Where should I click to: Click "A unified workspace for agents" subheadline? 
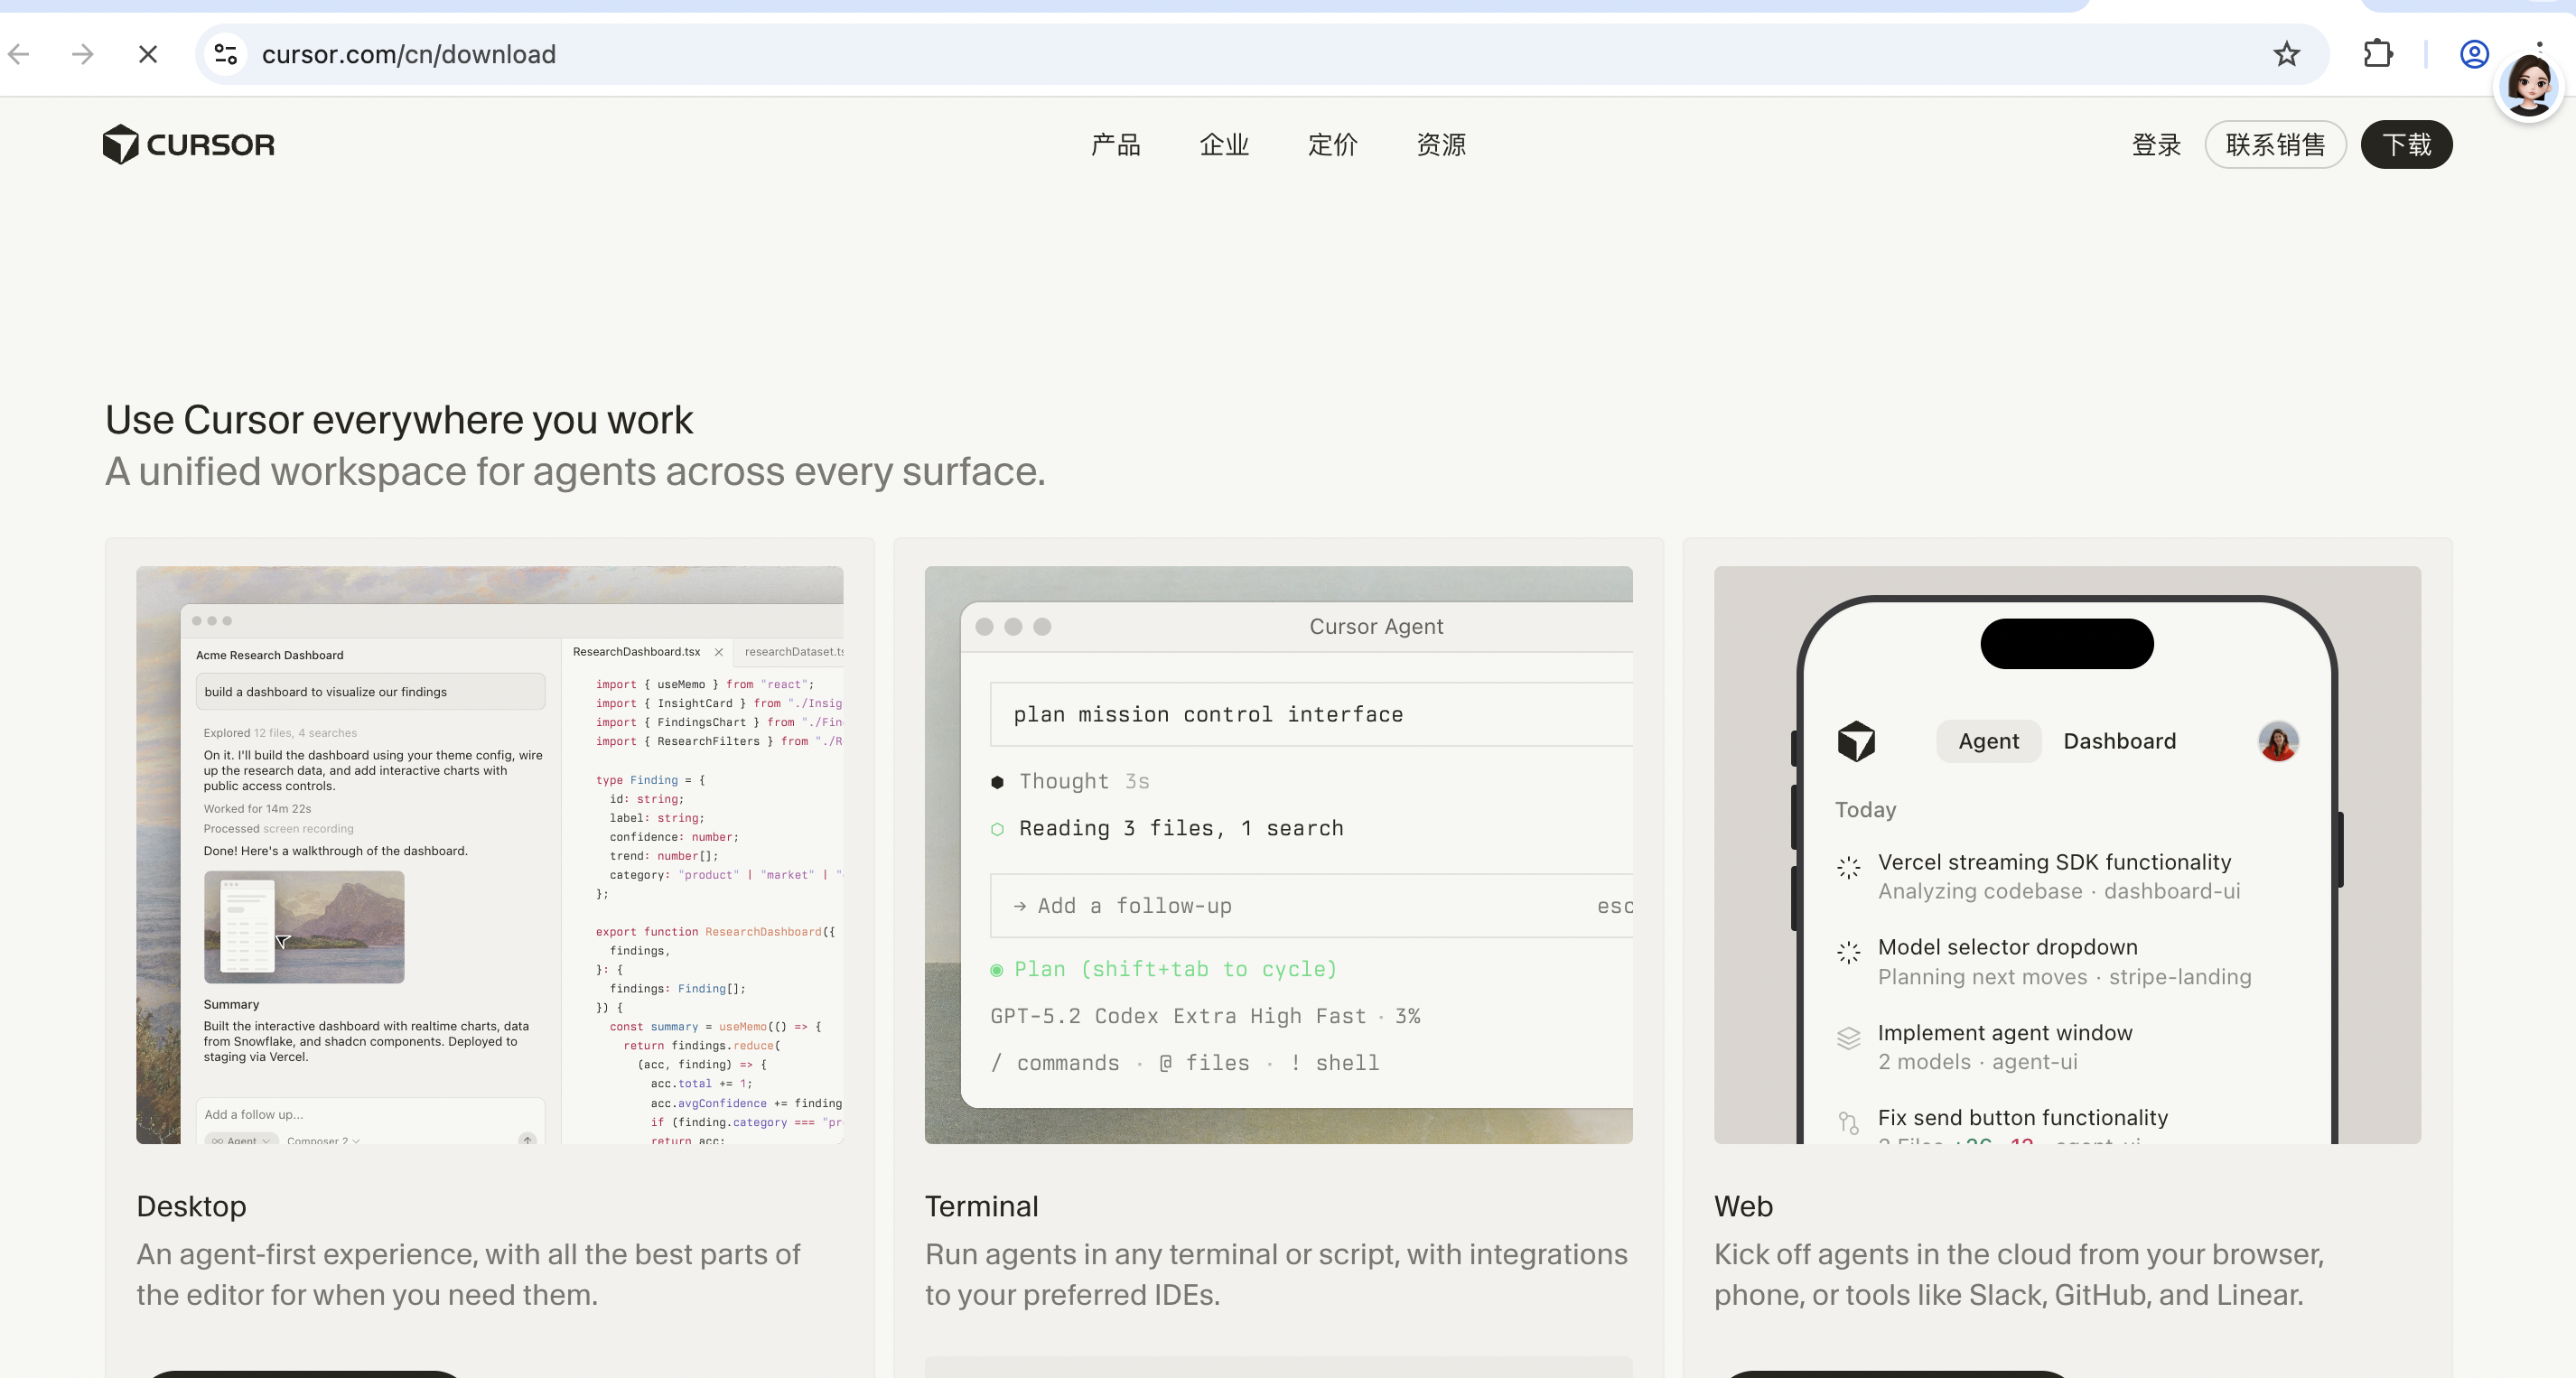point(575,471)
